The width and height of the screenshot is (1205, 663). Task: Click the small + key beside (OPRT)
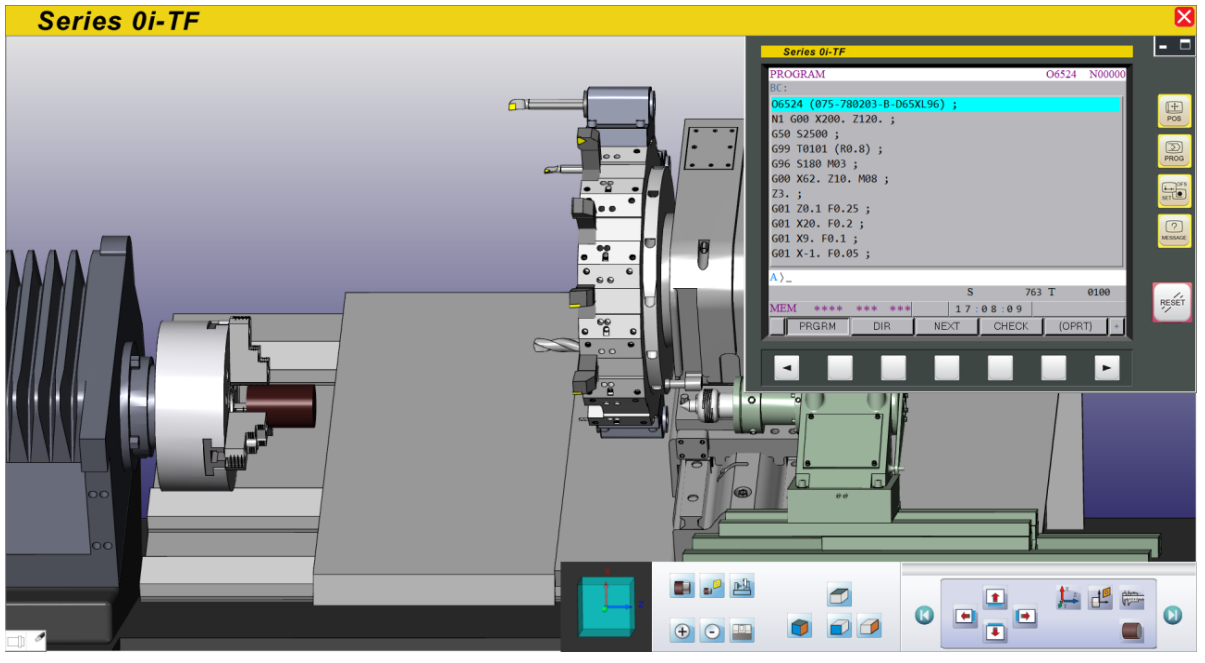[x=1117, y=326]
